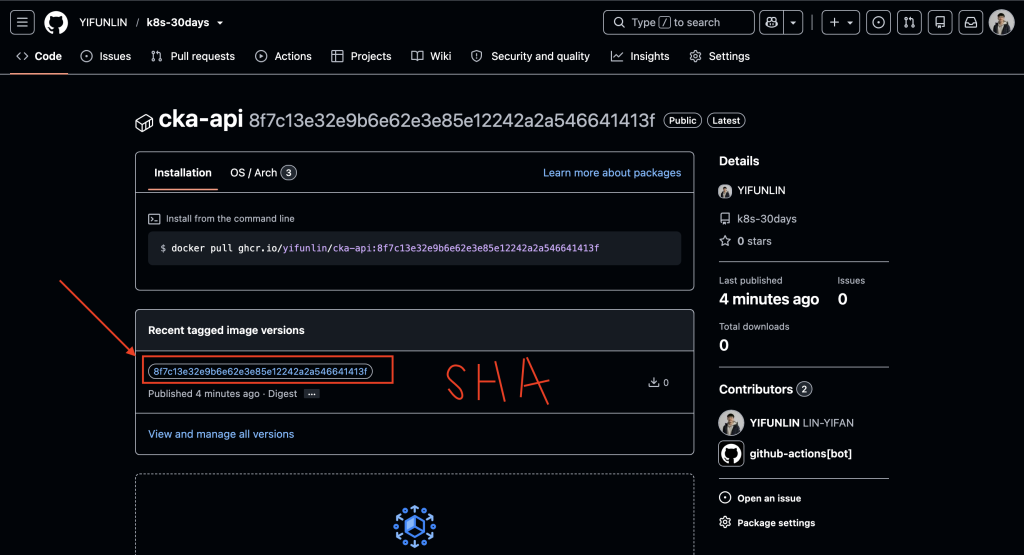Click the Install from the command line label

pos(230,219)
